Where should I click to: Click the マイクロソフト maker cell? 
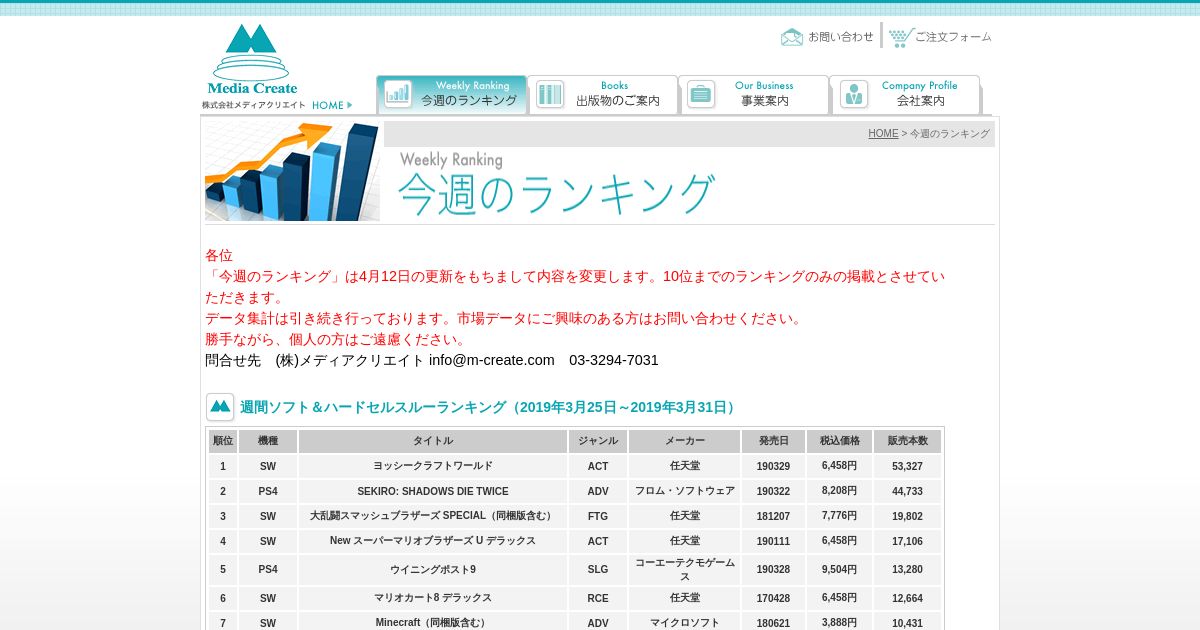(x=685, y=623)
